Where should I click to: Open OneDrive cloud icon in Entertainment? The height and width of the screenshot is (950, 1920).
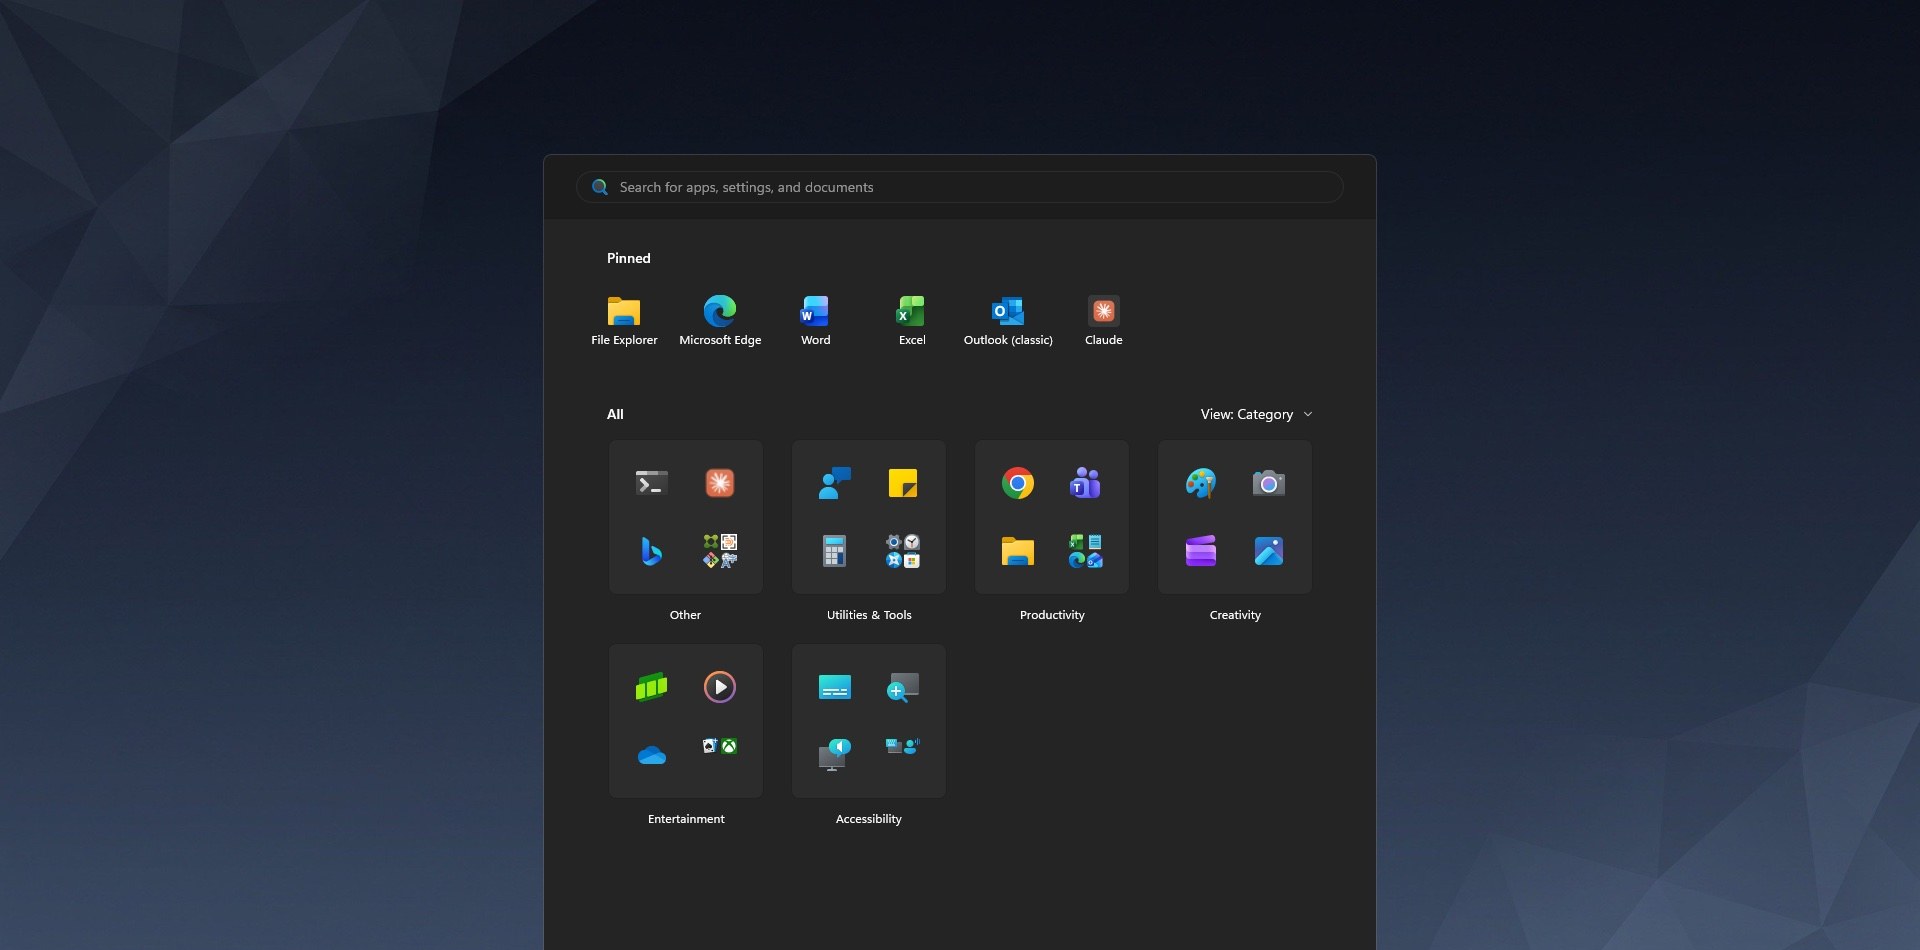[x=652, y=755]
